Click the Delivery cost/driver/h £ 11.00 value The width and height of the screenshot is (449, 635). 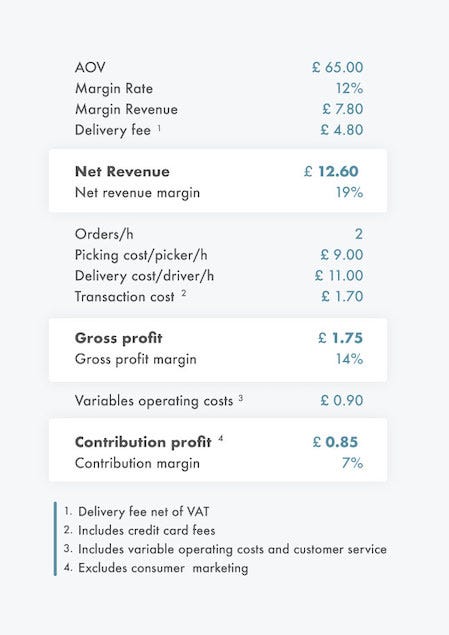[x=339, y=276]
